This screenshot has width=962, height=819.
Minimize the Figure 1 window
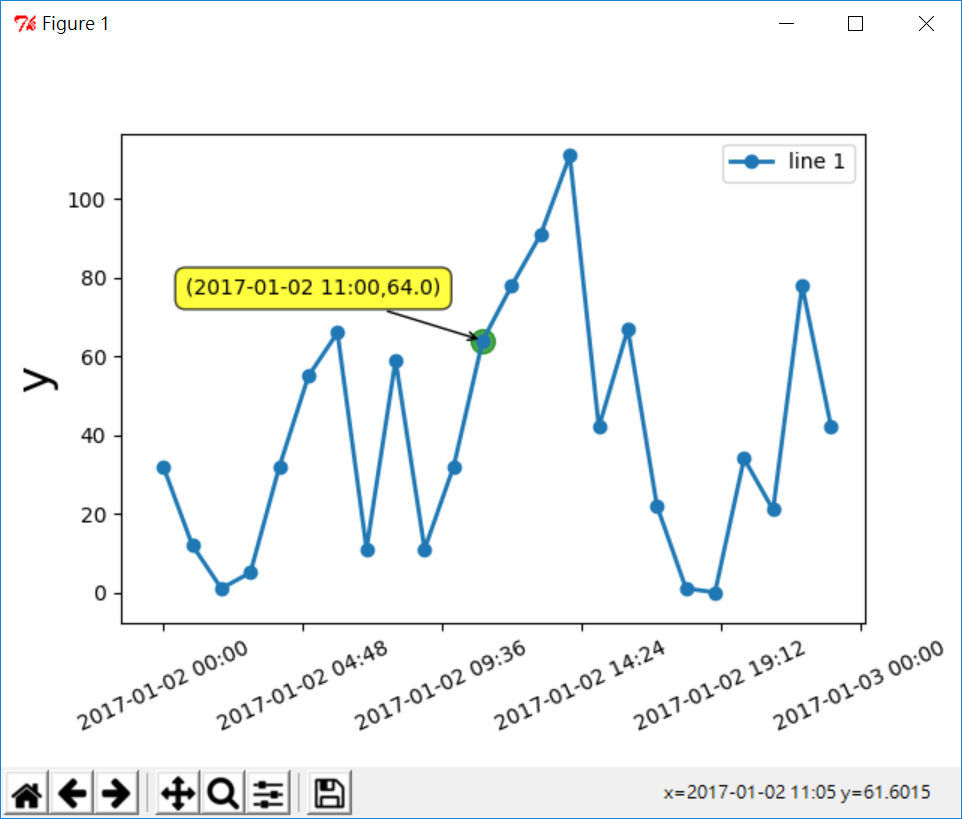(x=786, y=24)
